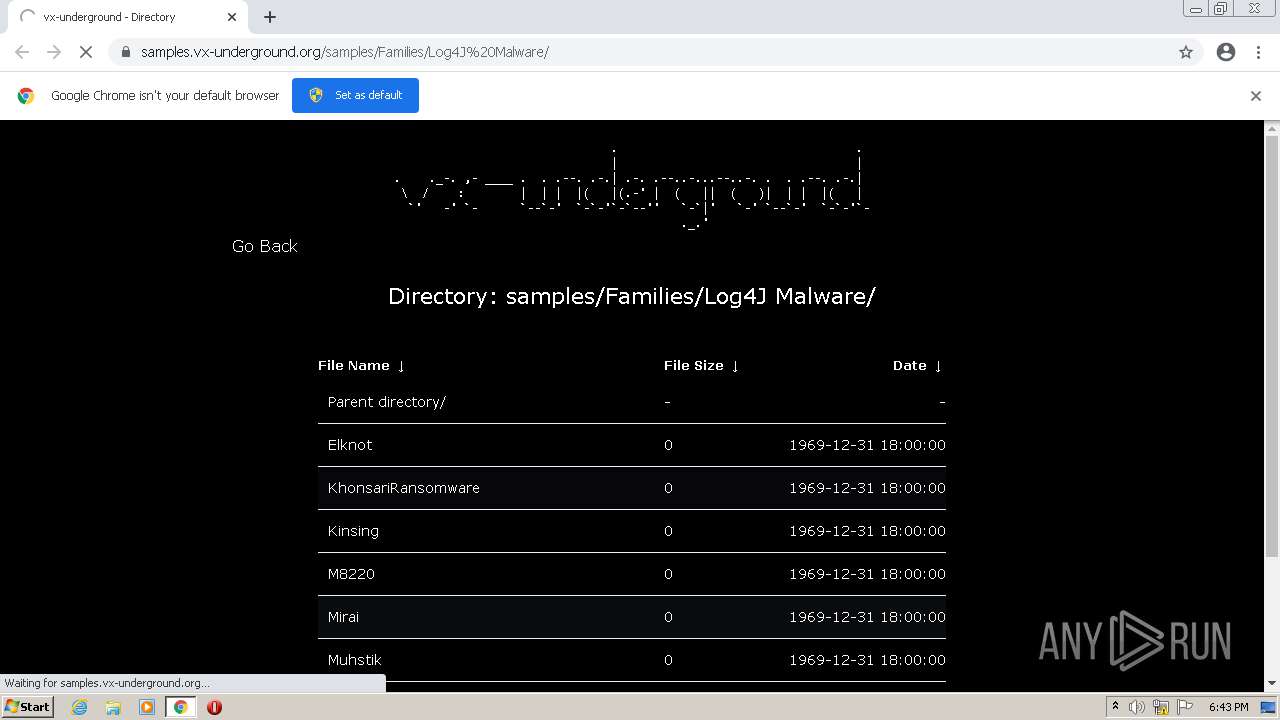The image size is (1280, 720).
Task: Click the Kinsing row date value
Action: [x=867, y=531]
